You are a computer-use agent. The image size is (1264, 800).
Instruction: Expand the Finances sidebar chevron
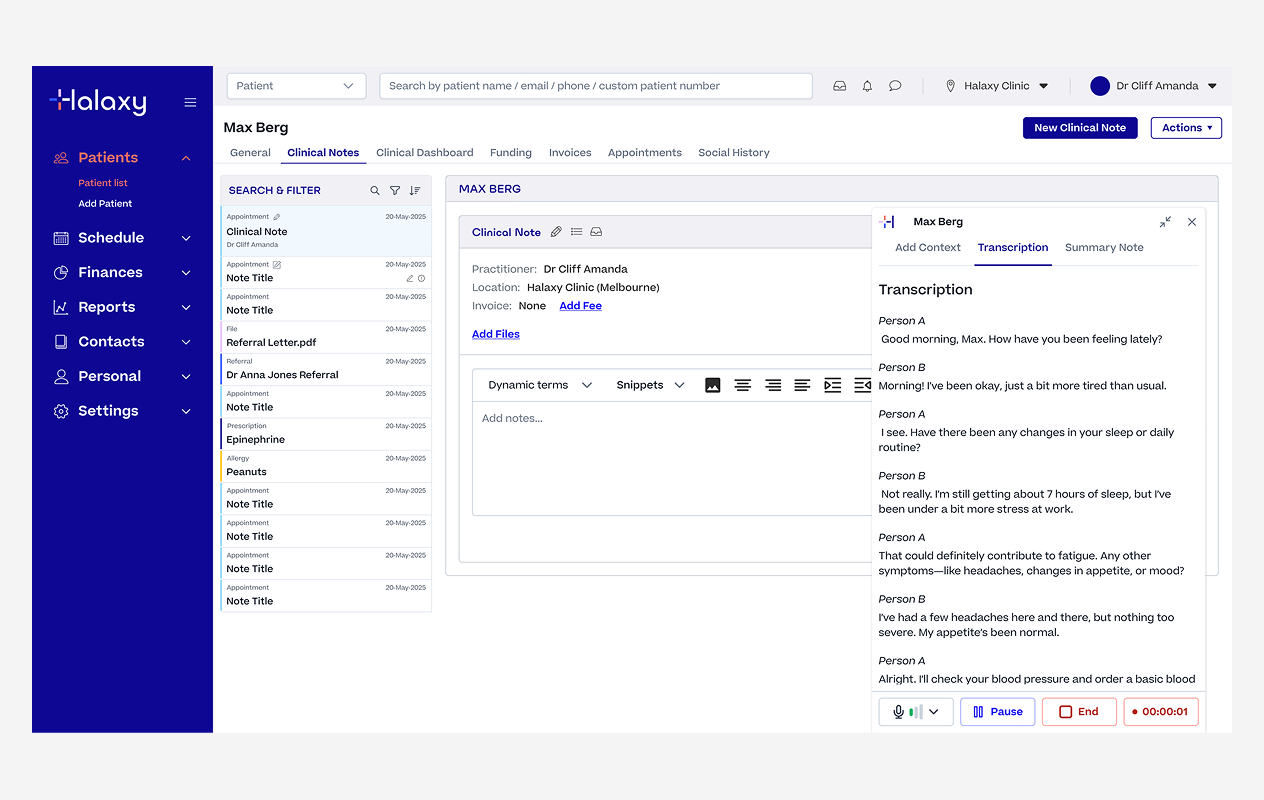click(x=186, y=273)
